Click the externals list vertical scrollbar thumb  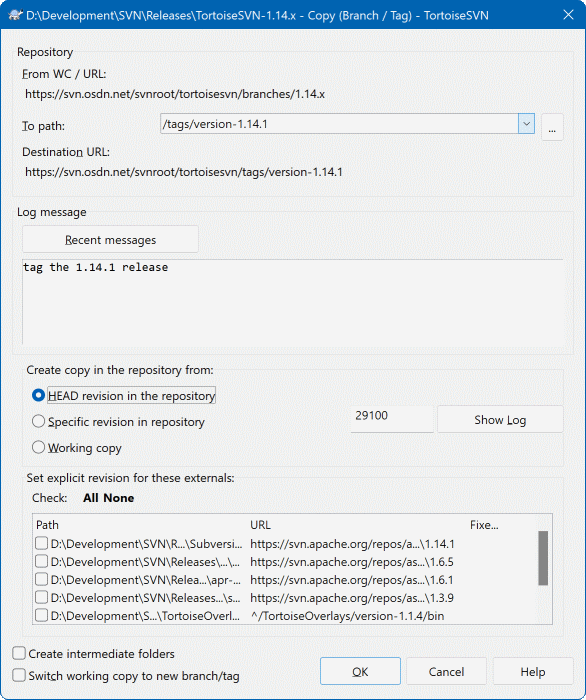(543, 558)
